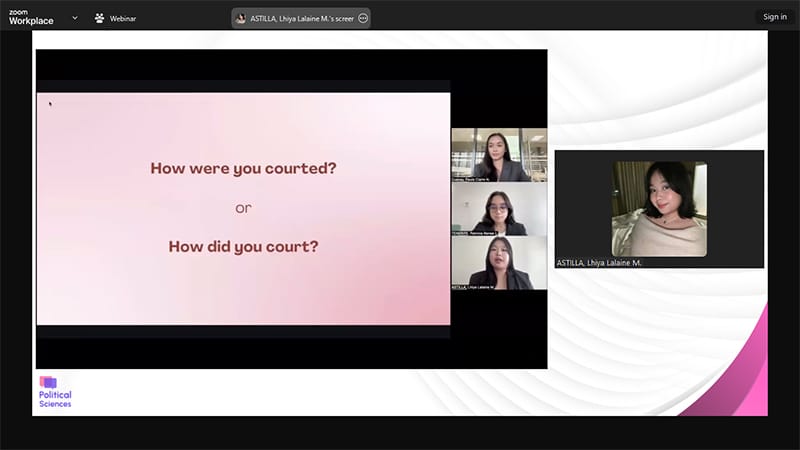
Task: Click the Political Sciences text label
Action: click(x=55, y=400)
